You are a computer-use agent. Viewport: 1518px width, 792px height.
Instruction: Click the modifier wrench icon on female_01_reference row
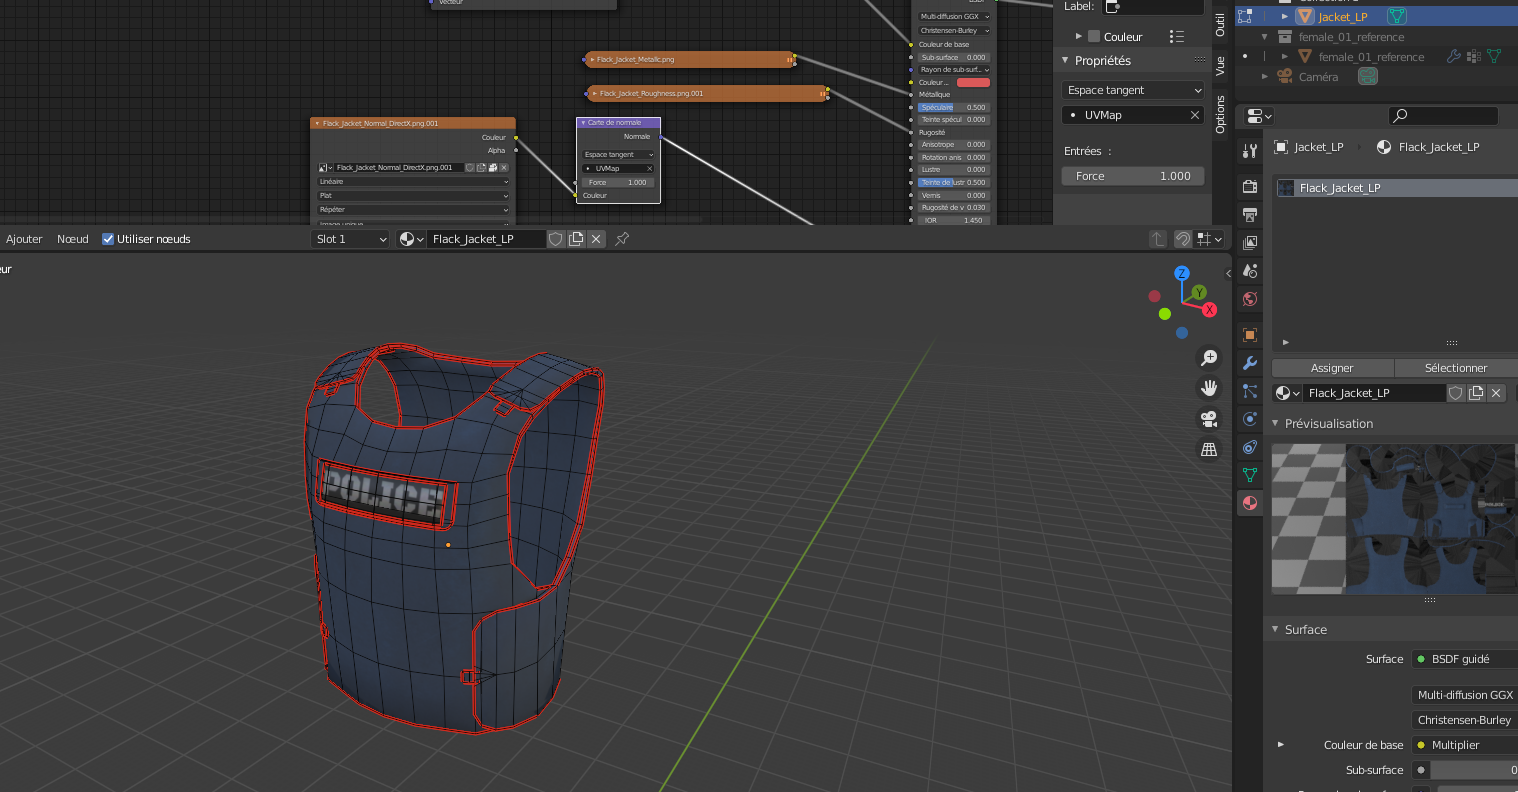(x=1453, y=57)
